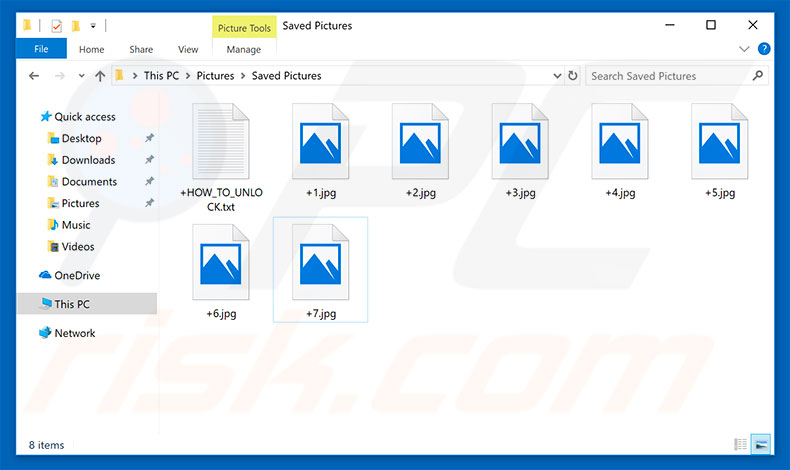Click the Back navigation arrow

click(x=34, y=76)
